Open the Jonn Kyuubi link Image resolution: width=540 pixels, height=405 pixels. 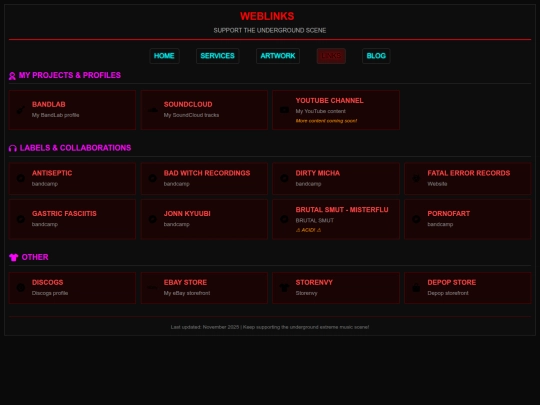[x=204, y=219]
